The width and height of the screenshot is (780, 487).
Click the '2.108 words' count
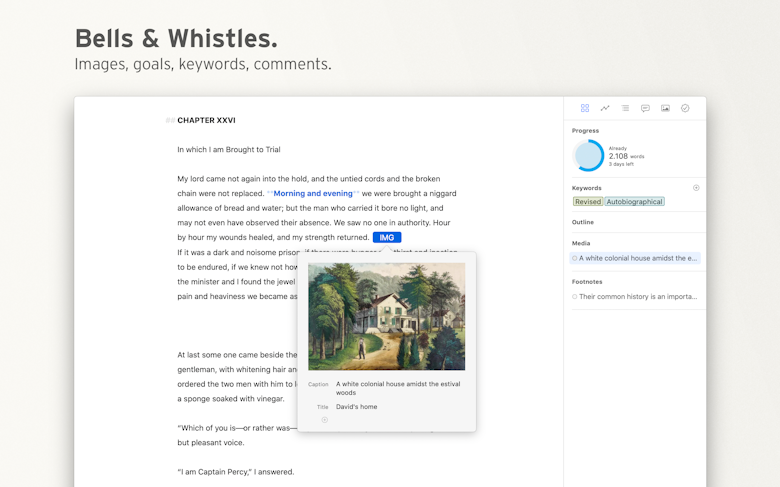click(626, 156)
